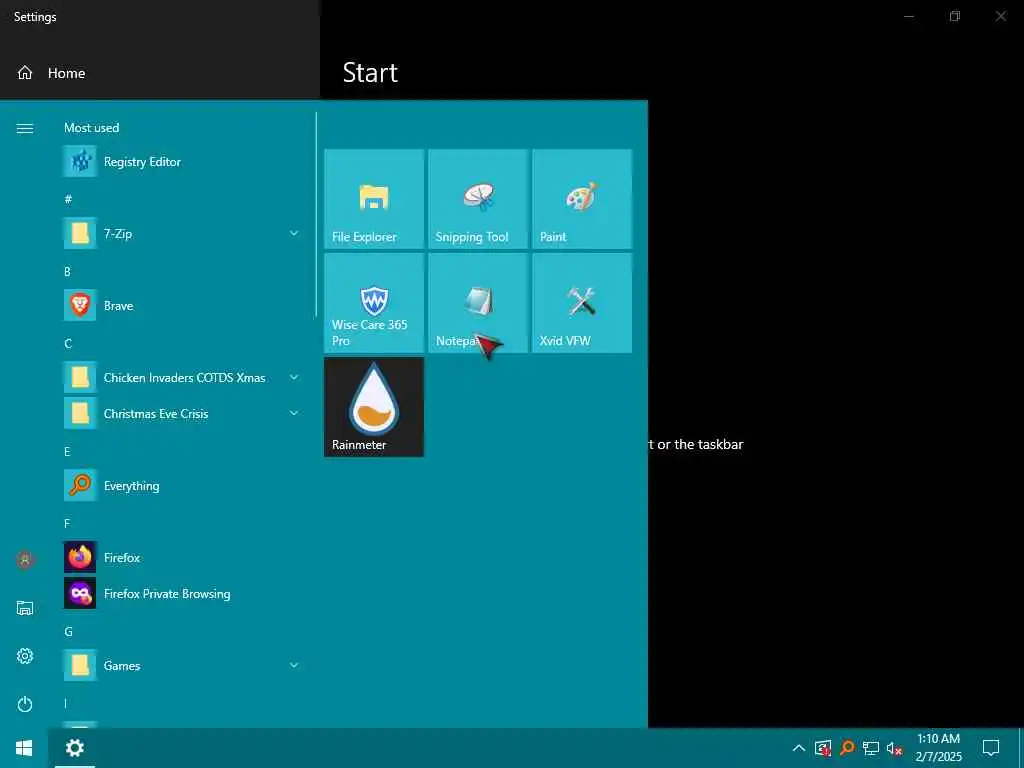Viewport: 1024px width, 768px height.
Task: Open the Paint tile
Action: point(582,199)
